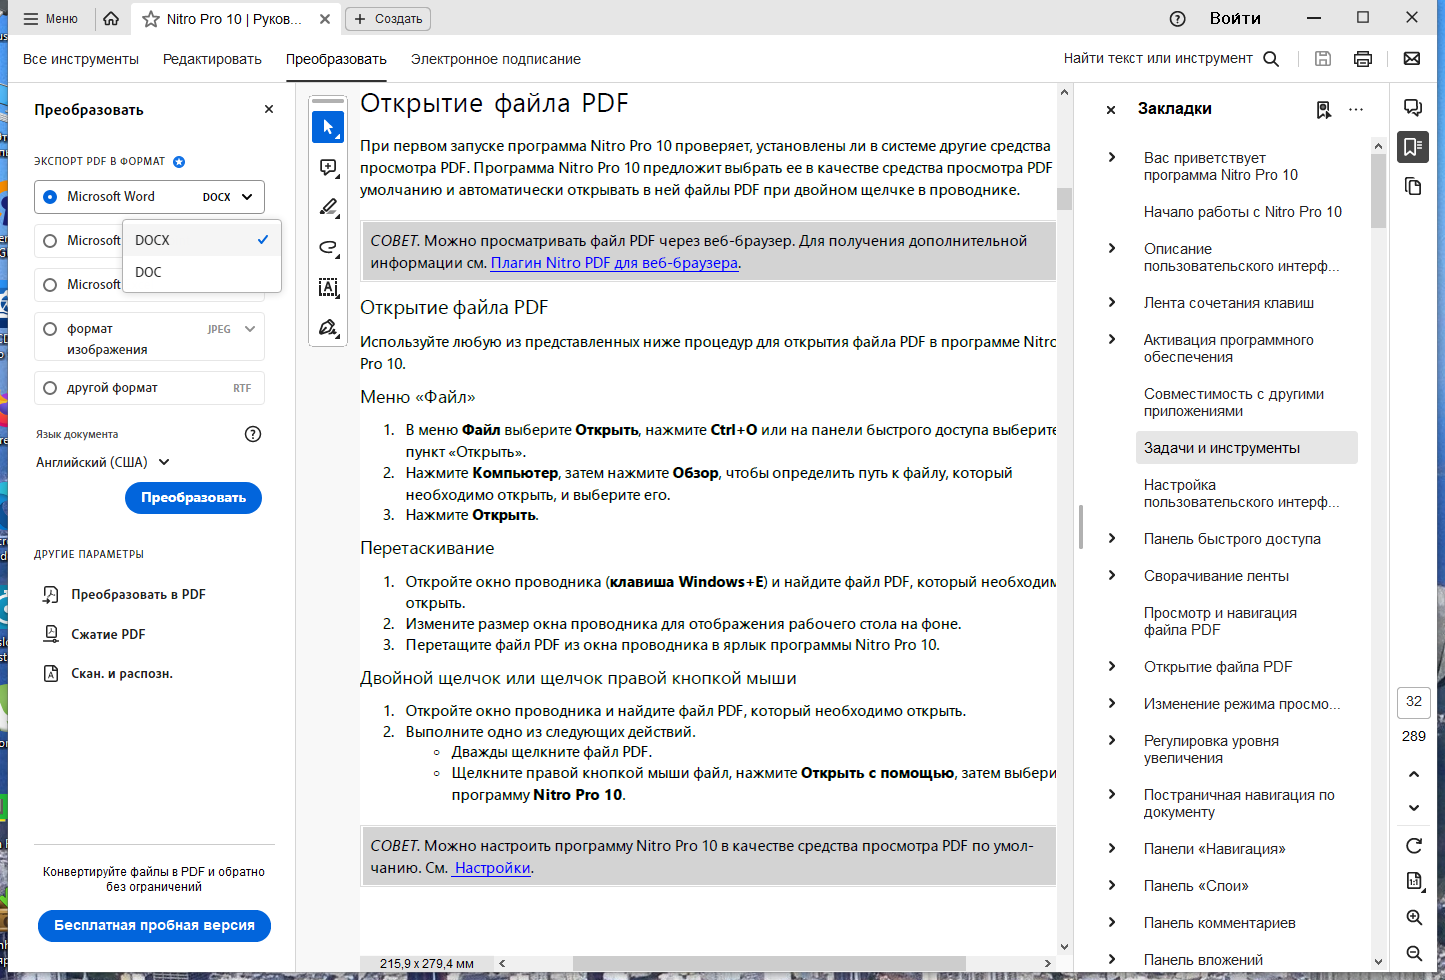Click the document vertical scrollbar thumb

click(x=1064, y=198)
